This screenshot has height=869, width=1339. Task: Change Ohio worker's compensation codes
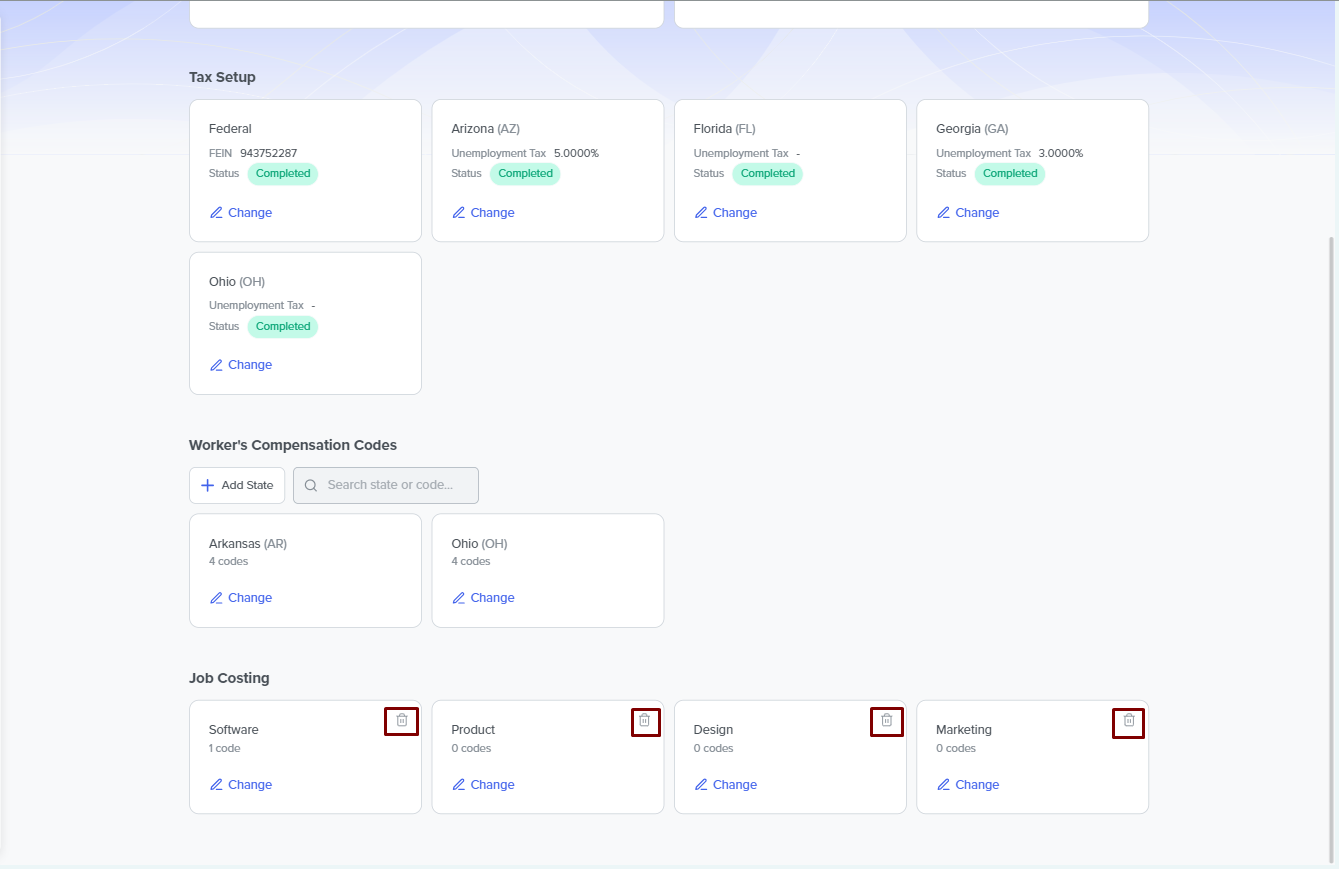pos(483,598)
